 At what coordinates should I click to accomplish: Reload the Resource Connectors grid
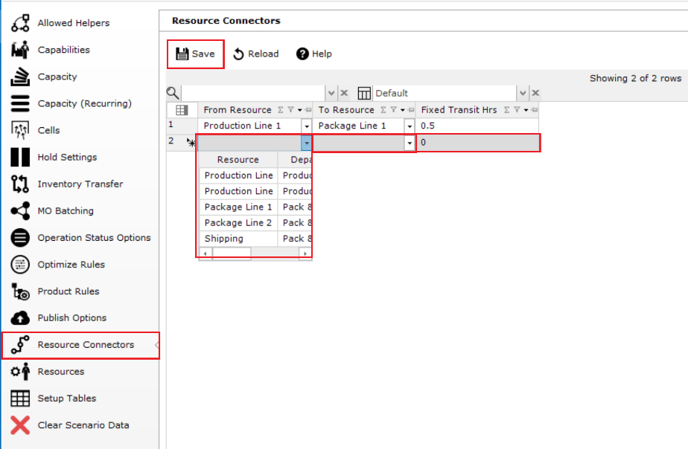(x=256, y=54)
